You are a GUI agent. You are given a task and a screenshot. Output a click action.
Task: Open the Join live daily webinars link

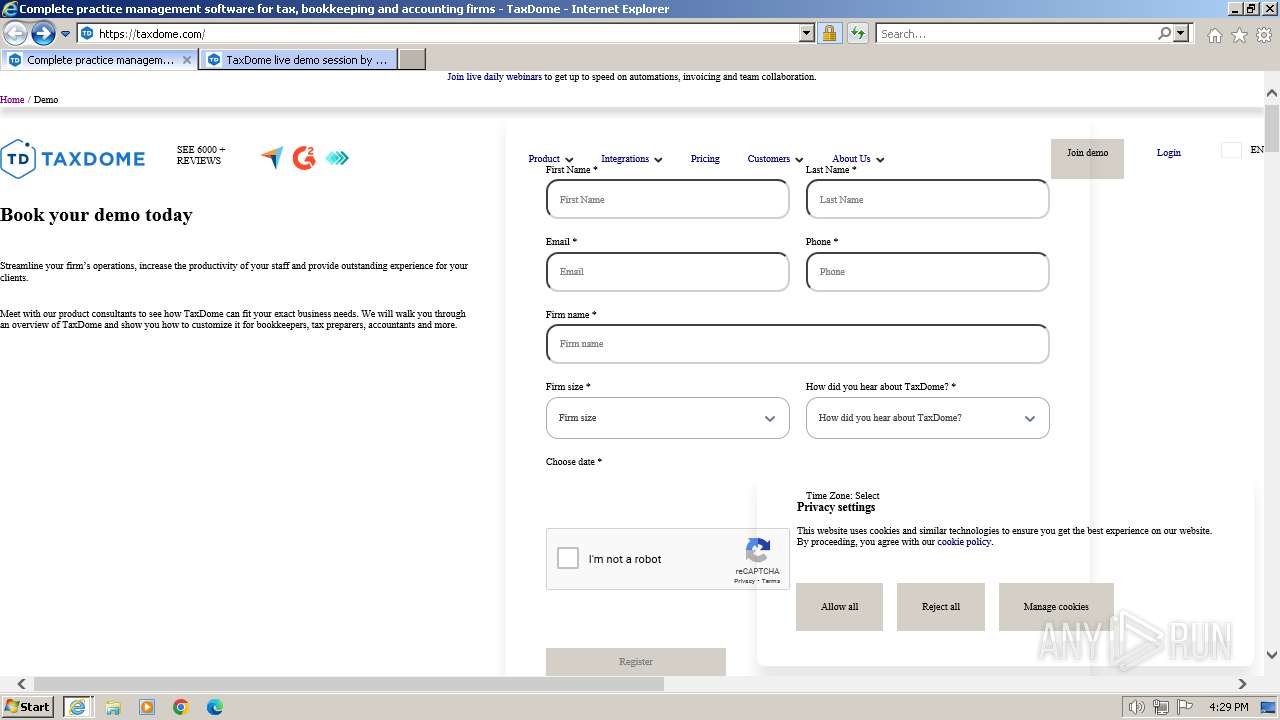[494, 77]
